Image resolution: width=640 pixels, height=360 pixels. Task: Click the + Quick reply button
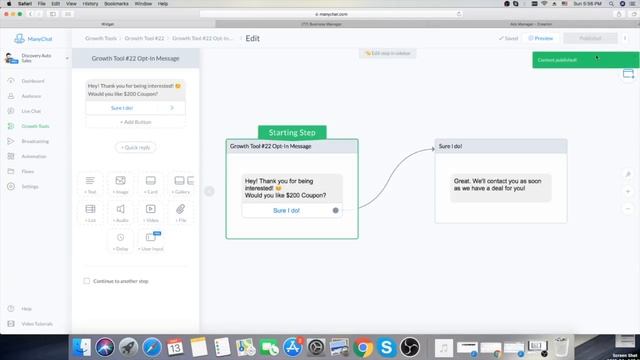click(x=136, y=147)
